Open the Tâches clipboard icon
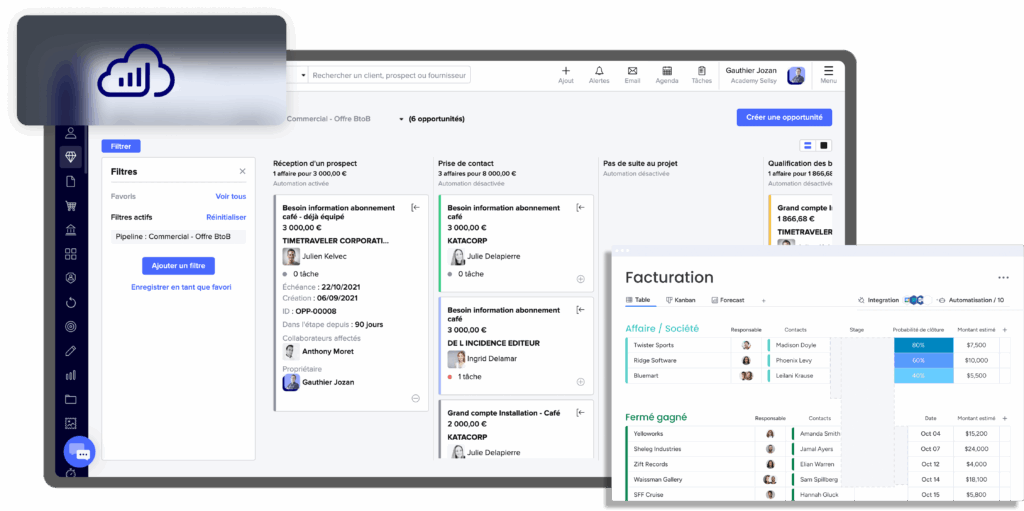This screenshot has width=1024, height=511. click(701, 71)
